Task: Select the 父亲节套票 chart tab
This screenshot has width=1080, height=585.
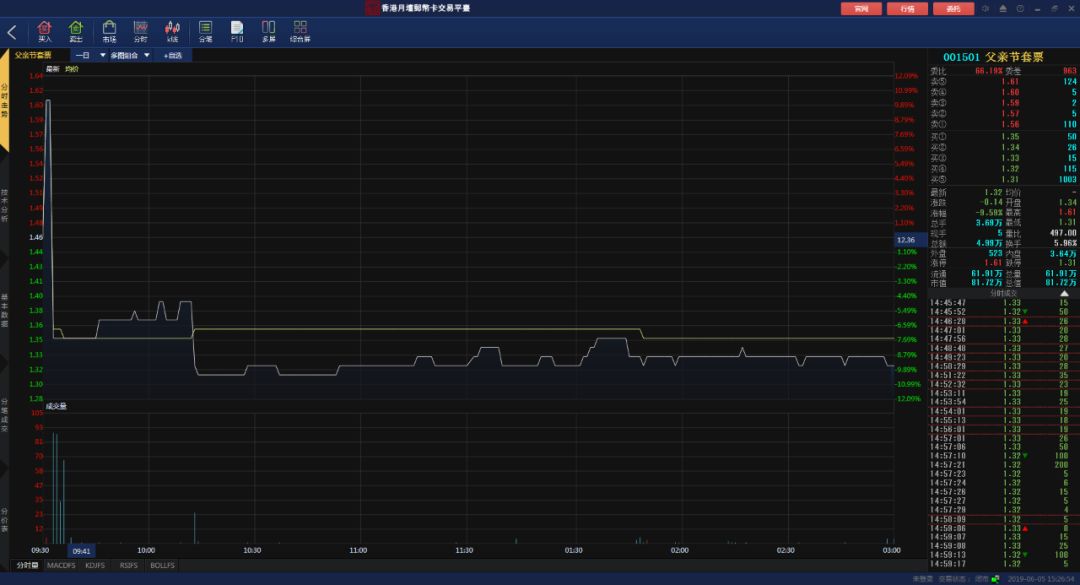Action: [34, 55]
